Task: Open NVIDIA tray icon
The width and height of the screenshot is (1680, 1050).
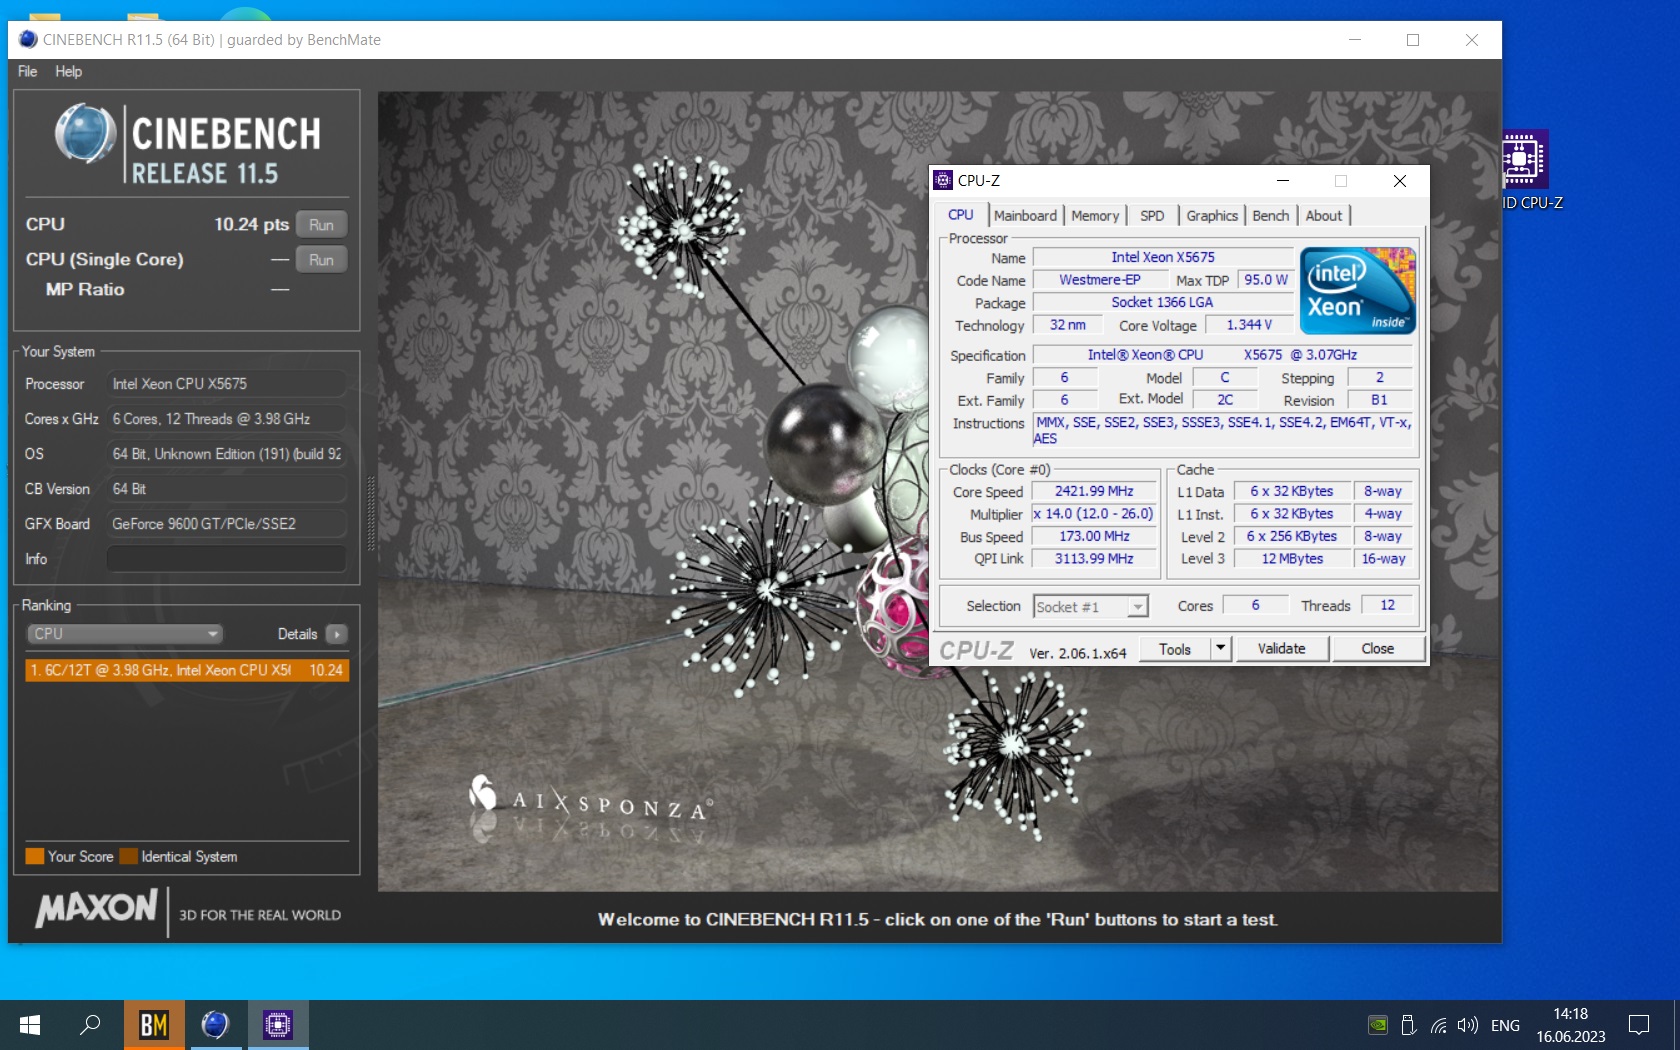Action: point(1378,1025)
